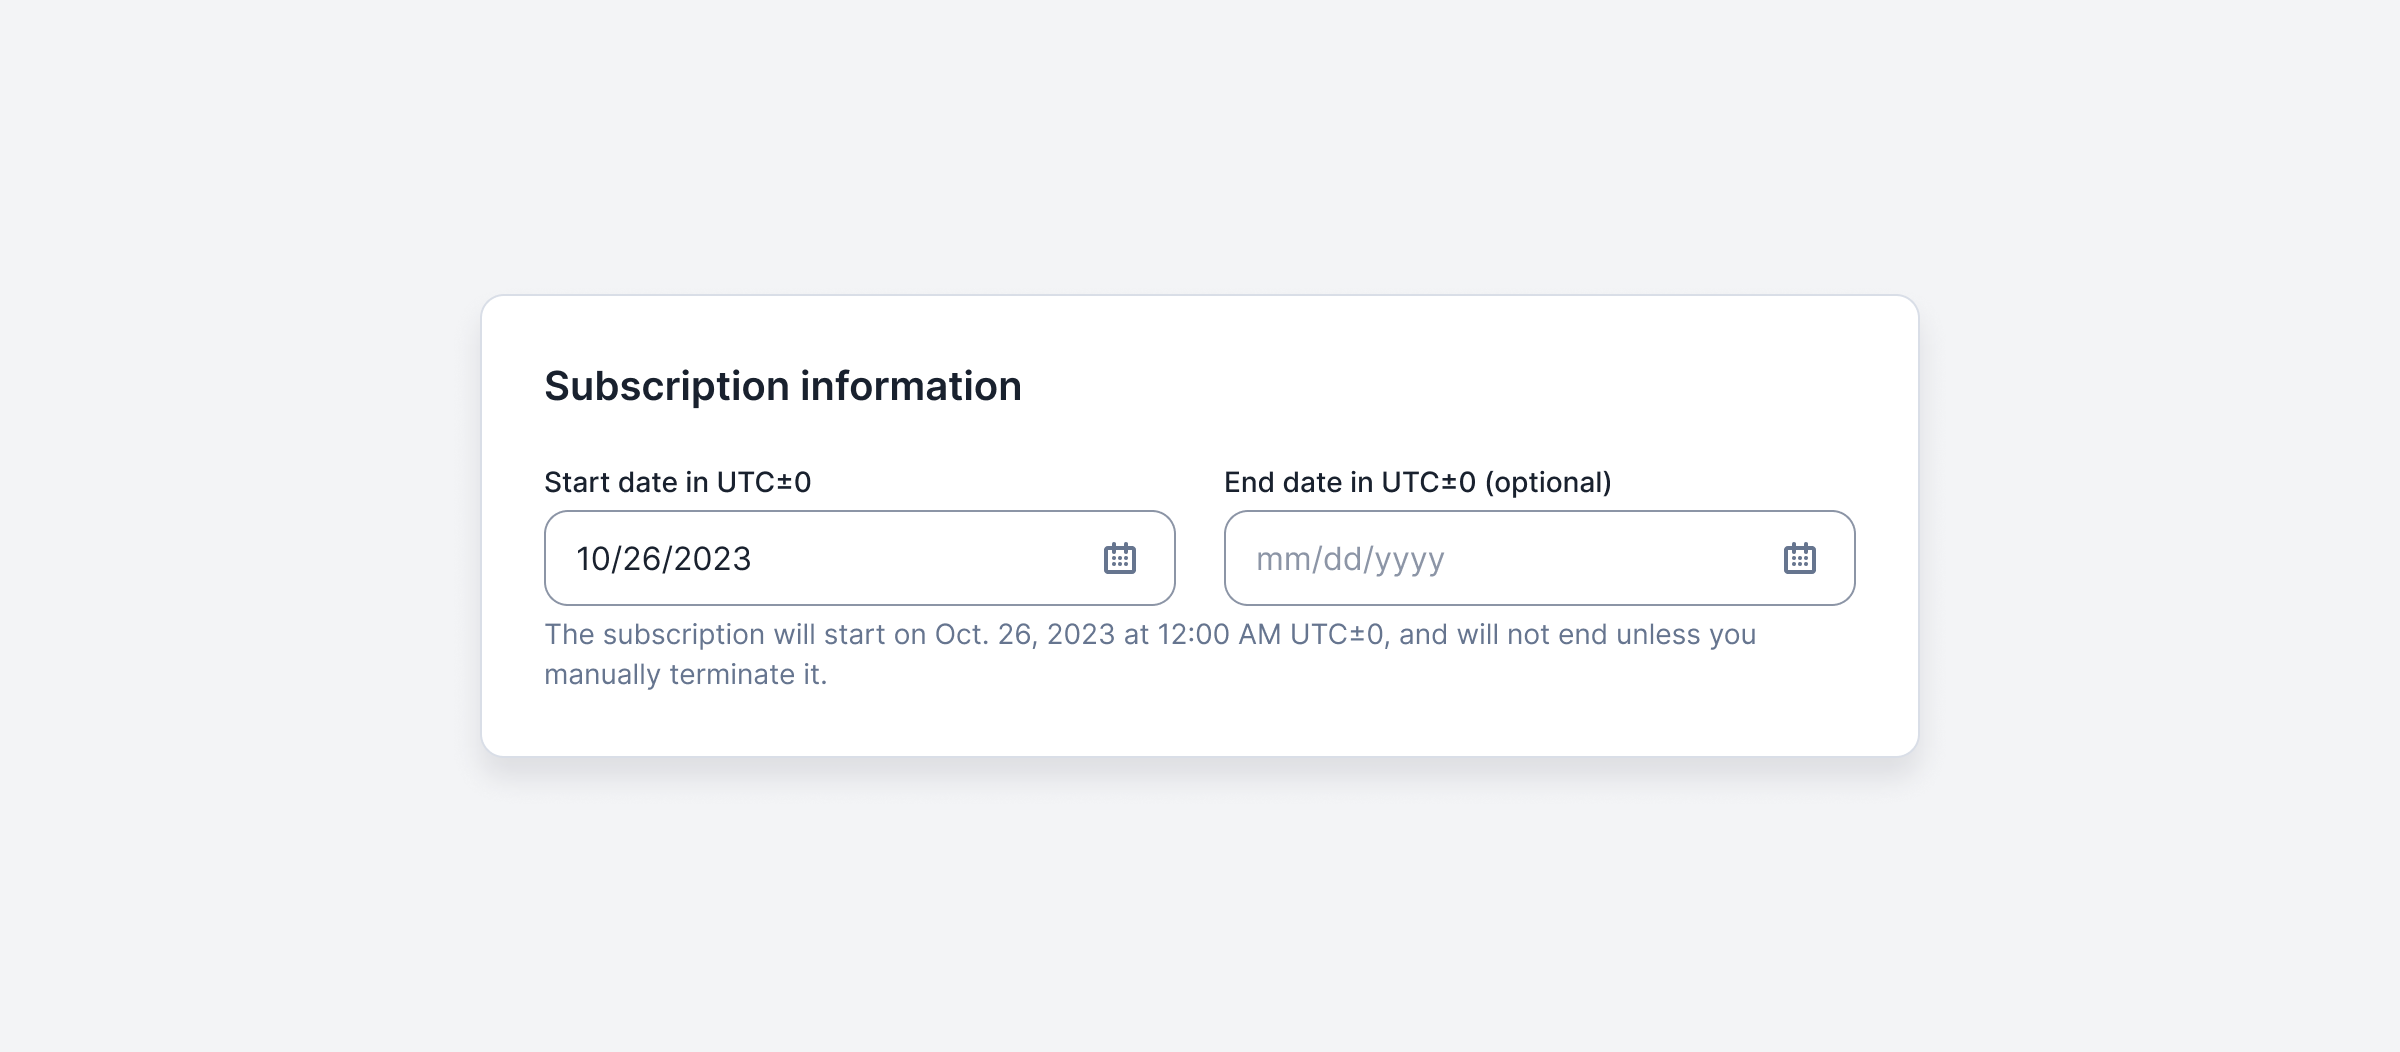This screenshot has height=1052, width=2400.
Task: Open the start date calendar picker icon
Action: tap(1119, 558)
